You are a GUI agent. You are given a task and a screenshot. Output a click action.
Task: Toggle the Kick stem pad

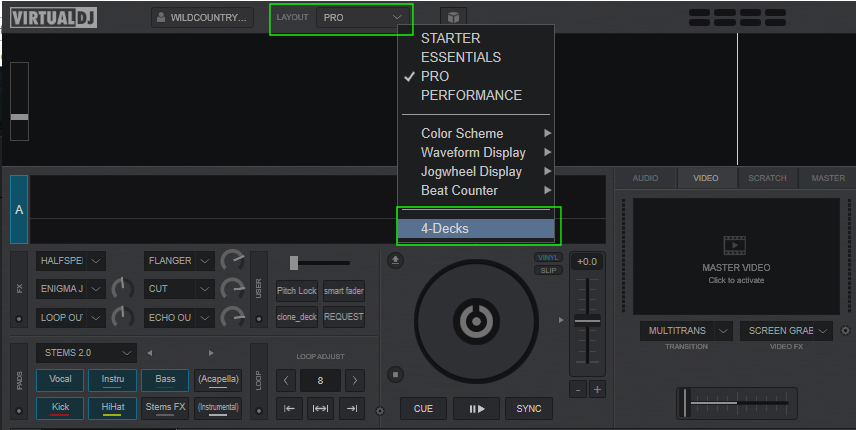click(x=60, y=408)
